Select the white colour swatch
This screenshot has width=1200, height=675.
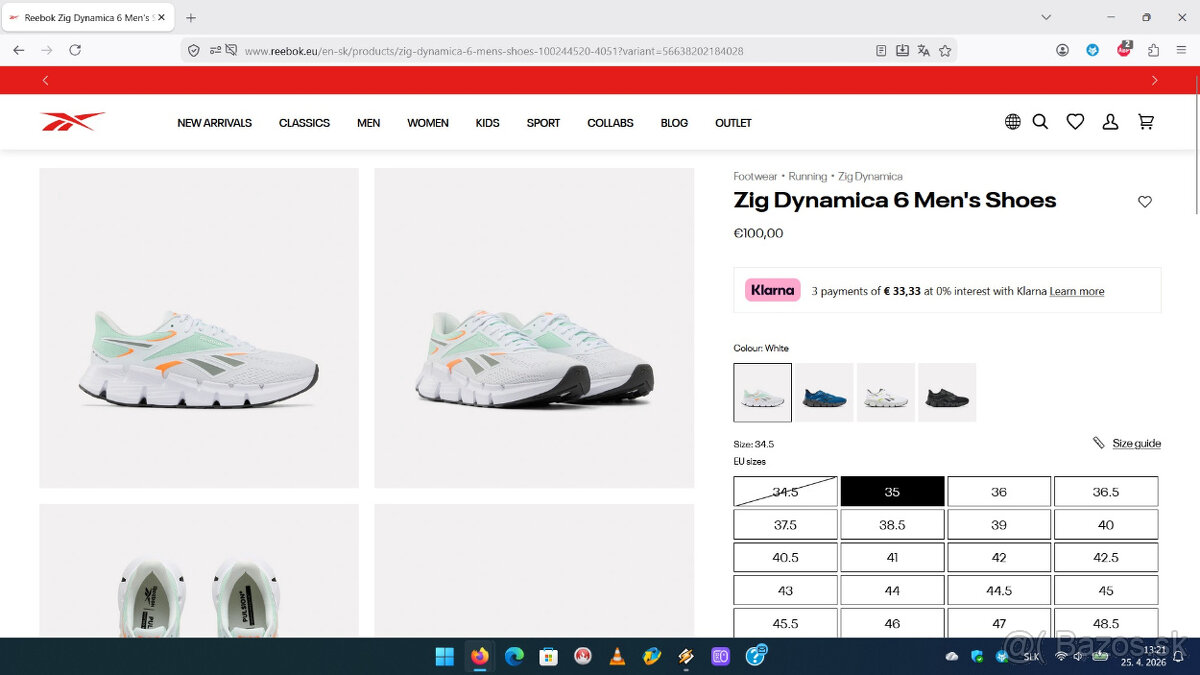tap(762, 392)
